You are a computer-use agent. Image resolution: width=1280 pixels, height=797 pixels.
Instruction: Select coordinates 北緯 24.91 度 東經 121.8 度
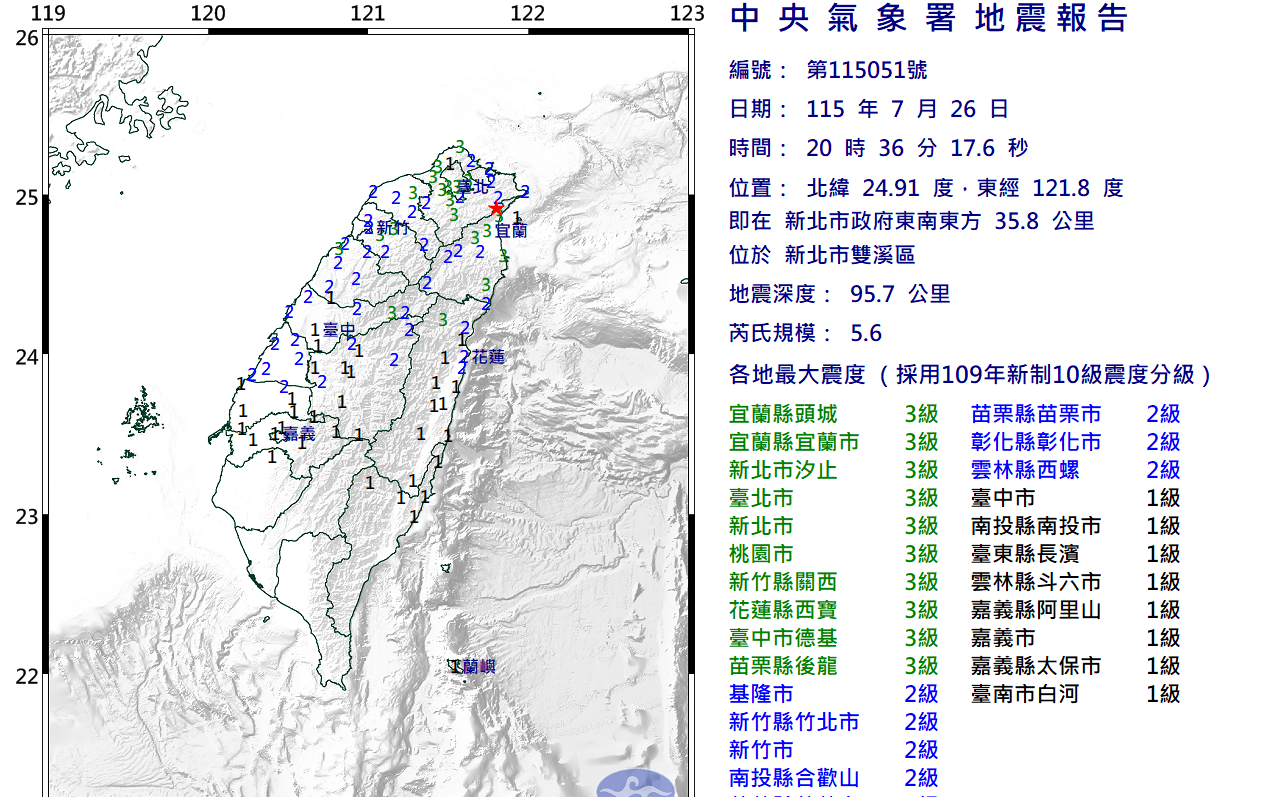click(x=965, y=187)
